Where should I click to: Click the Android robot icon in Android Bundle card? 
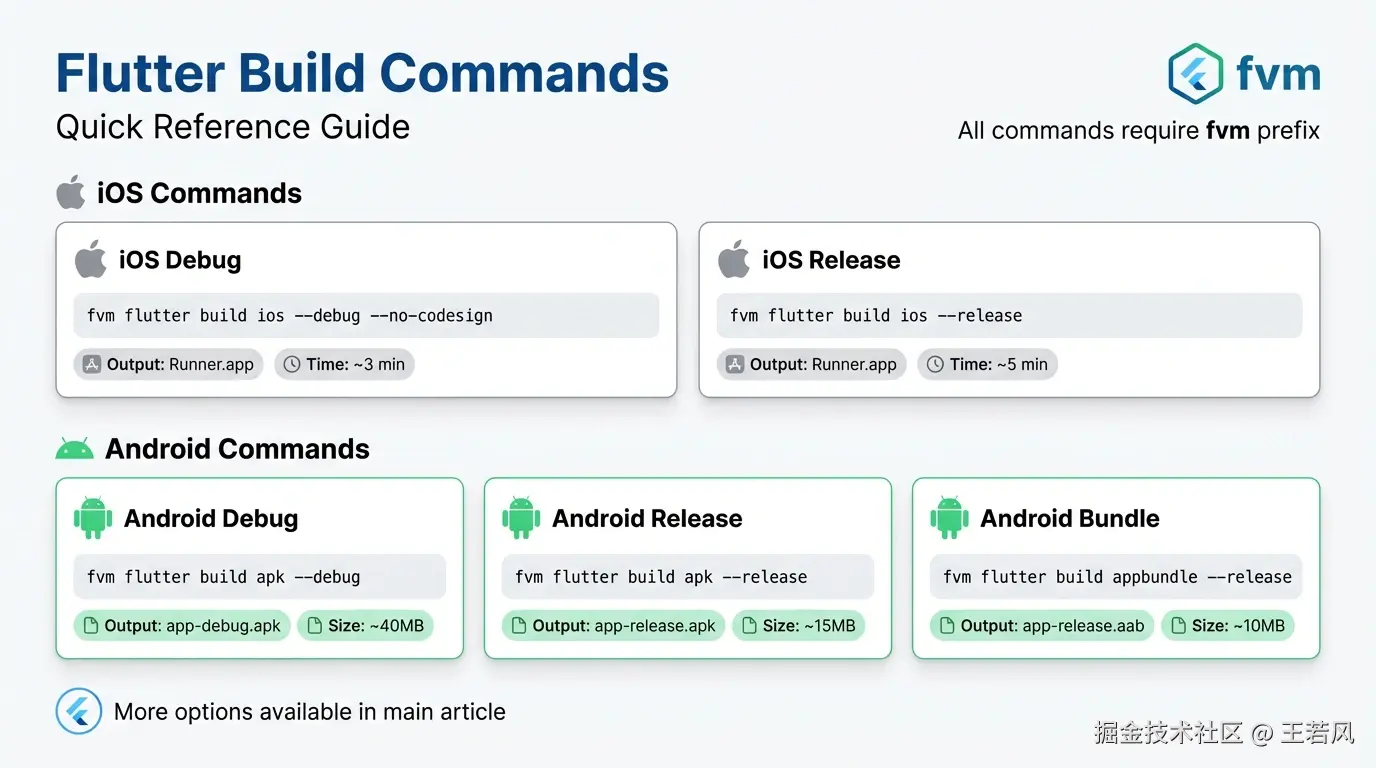949,518
